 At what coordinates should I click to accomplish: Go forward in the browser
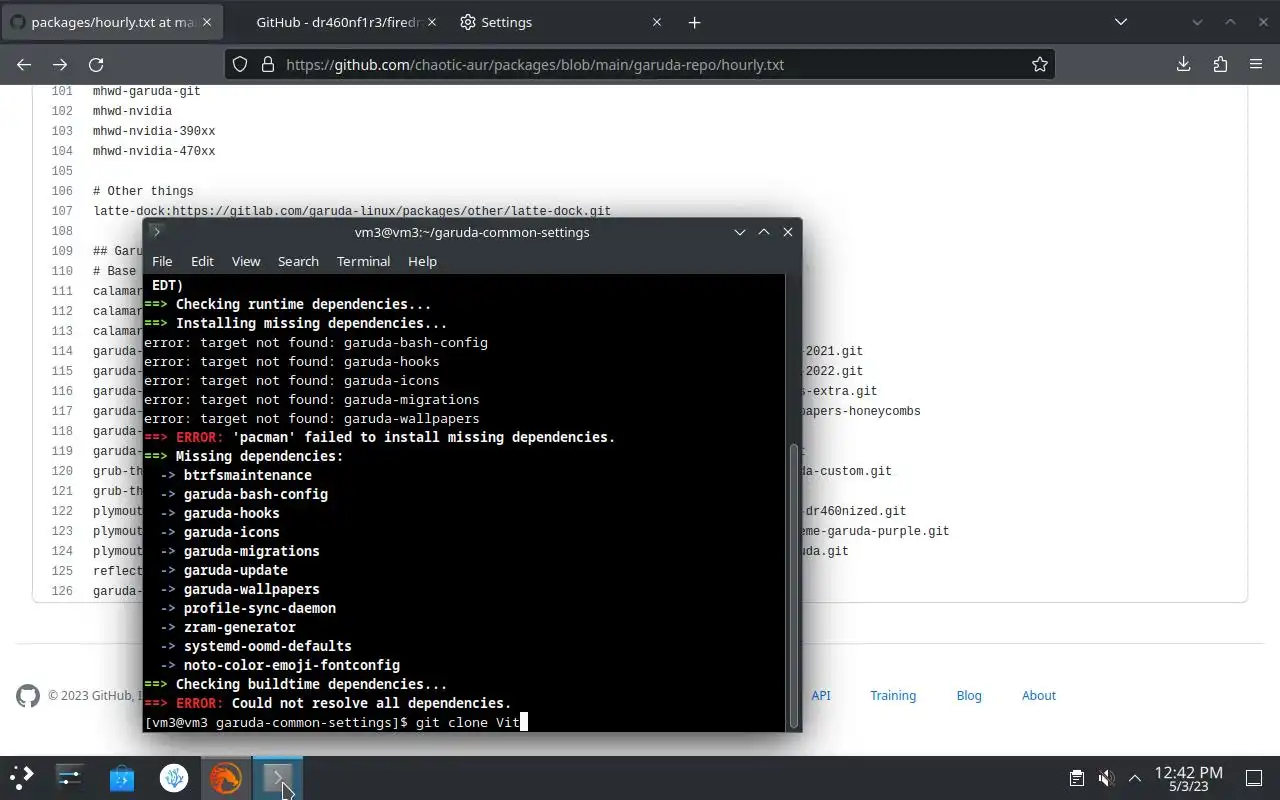coord(60,64)
